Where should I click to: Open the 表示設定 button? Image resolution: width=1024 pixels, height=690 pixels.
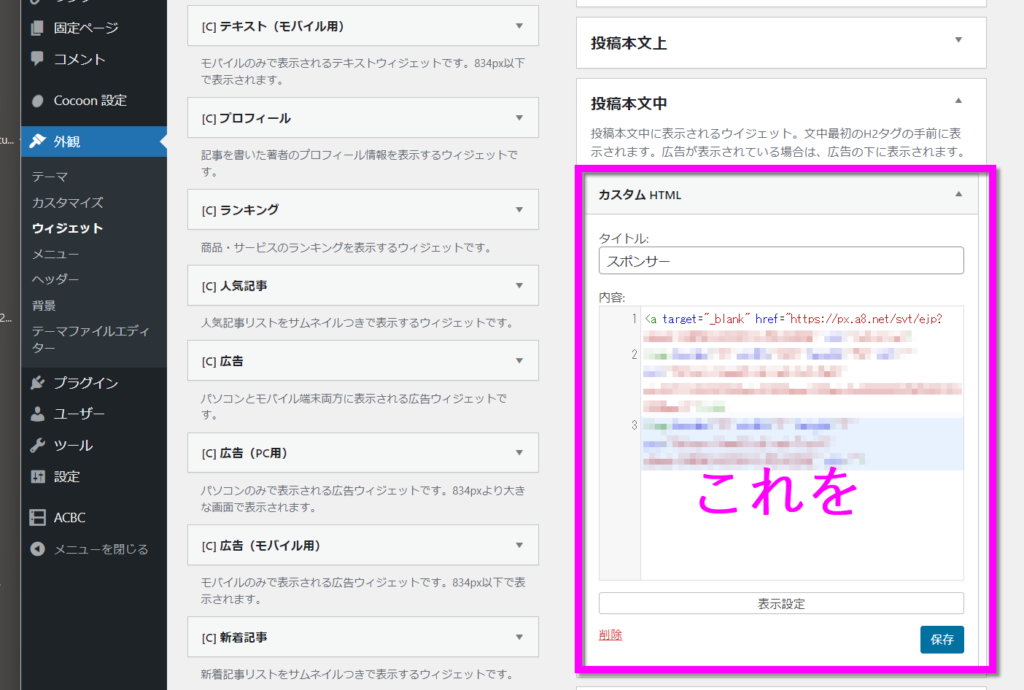coord(781,604)
